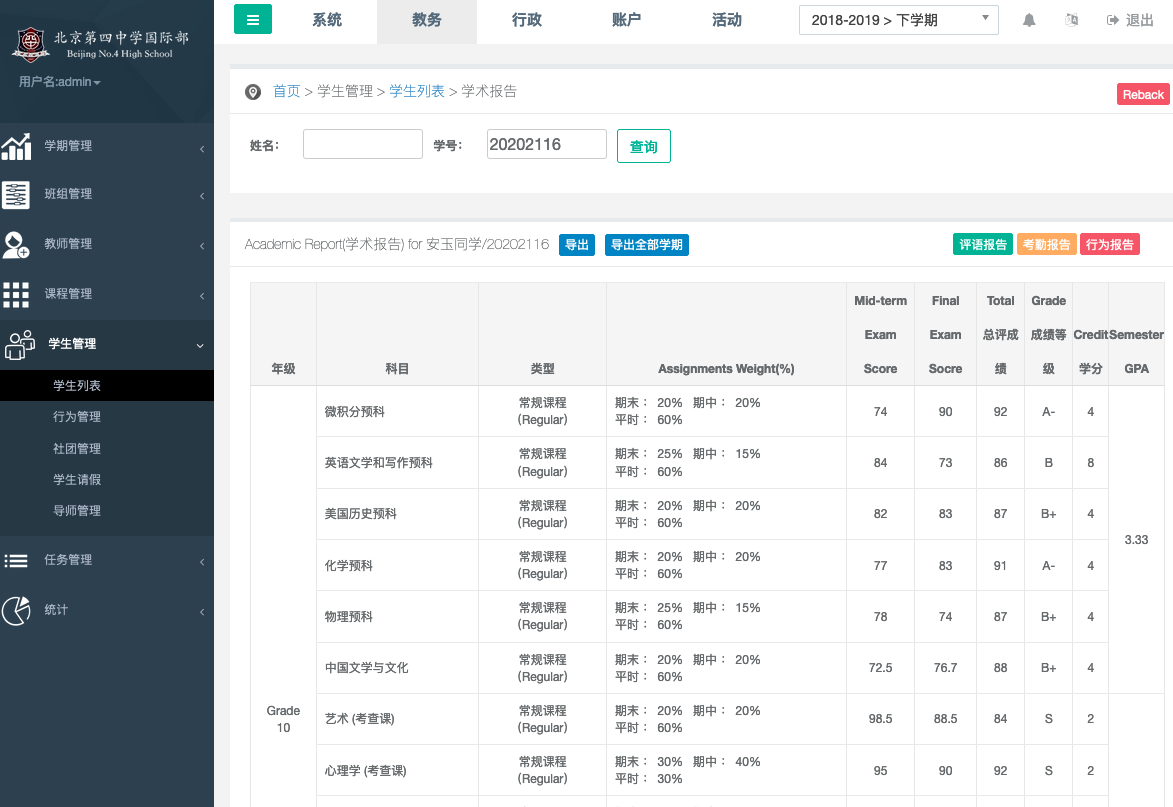Click the logout arrow icon
This screenshot has width=1173, height=807.
click(x=1113, y=20)
